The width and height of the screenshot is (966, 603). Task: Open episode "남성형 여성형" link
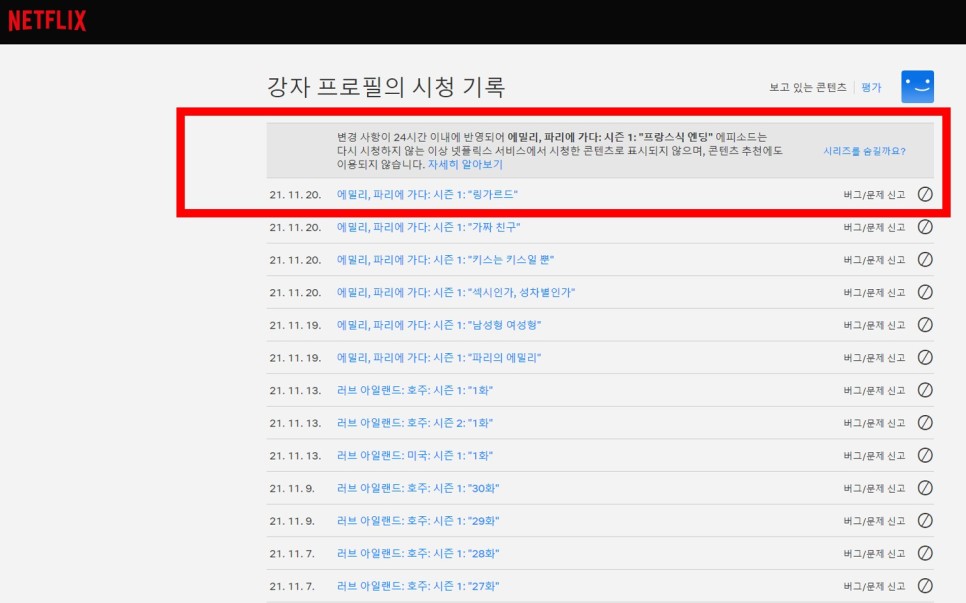click(439, 325)
